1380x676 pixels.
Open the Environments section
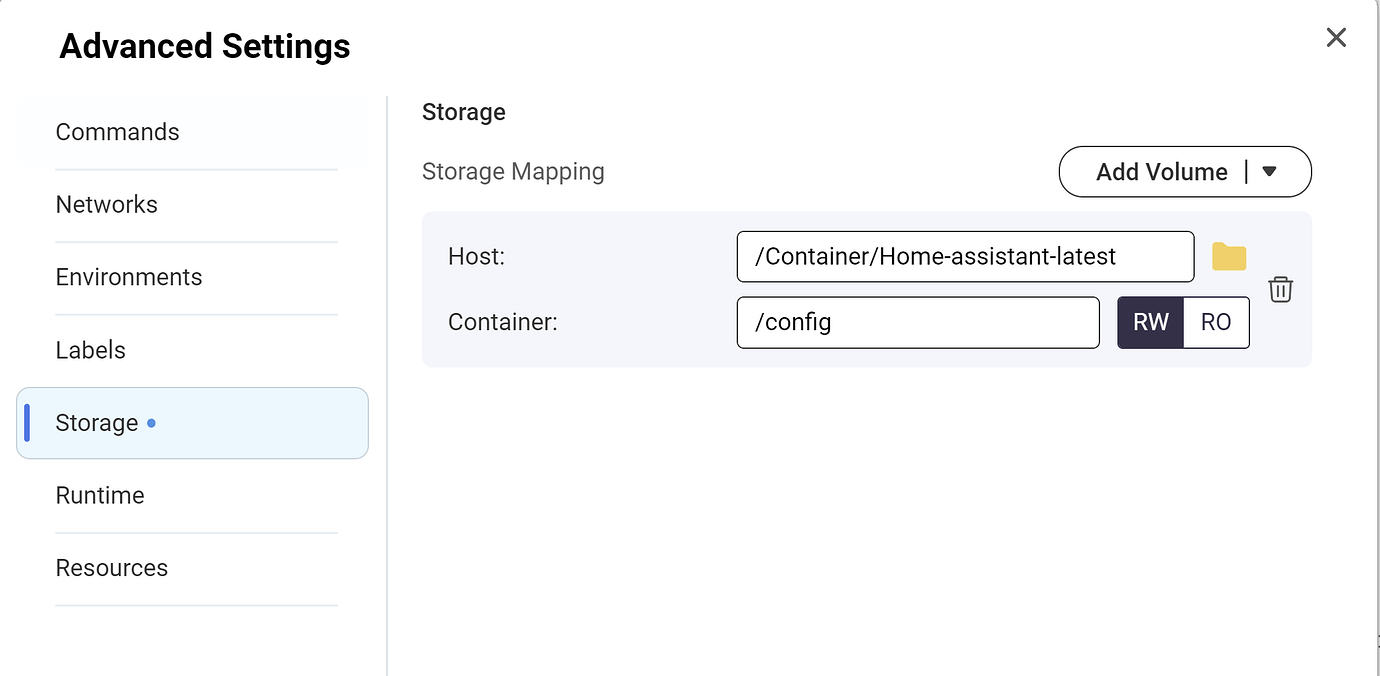click(x=128, y=277)
